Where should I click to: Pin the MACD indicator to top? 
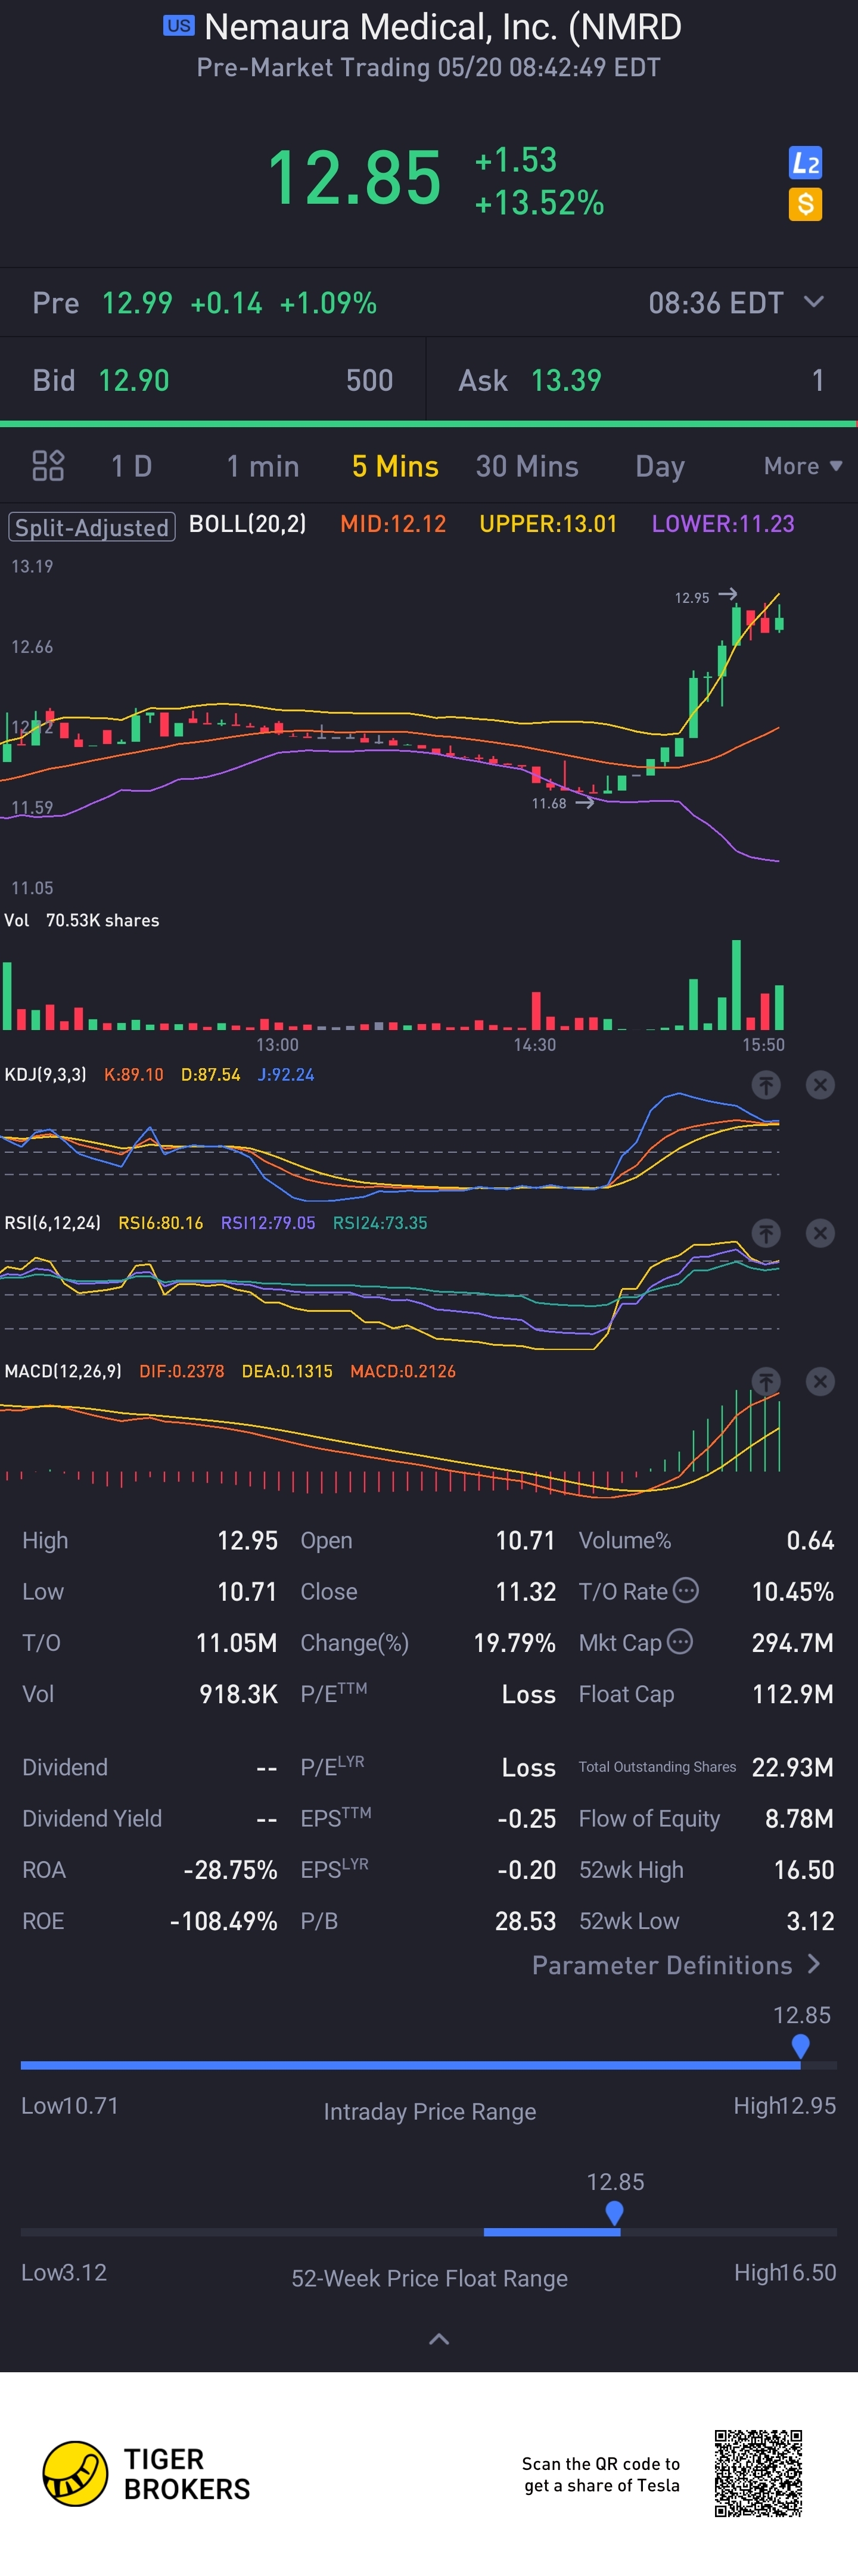[x=766, y=1381]
